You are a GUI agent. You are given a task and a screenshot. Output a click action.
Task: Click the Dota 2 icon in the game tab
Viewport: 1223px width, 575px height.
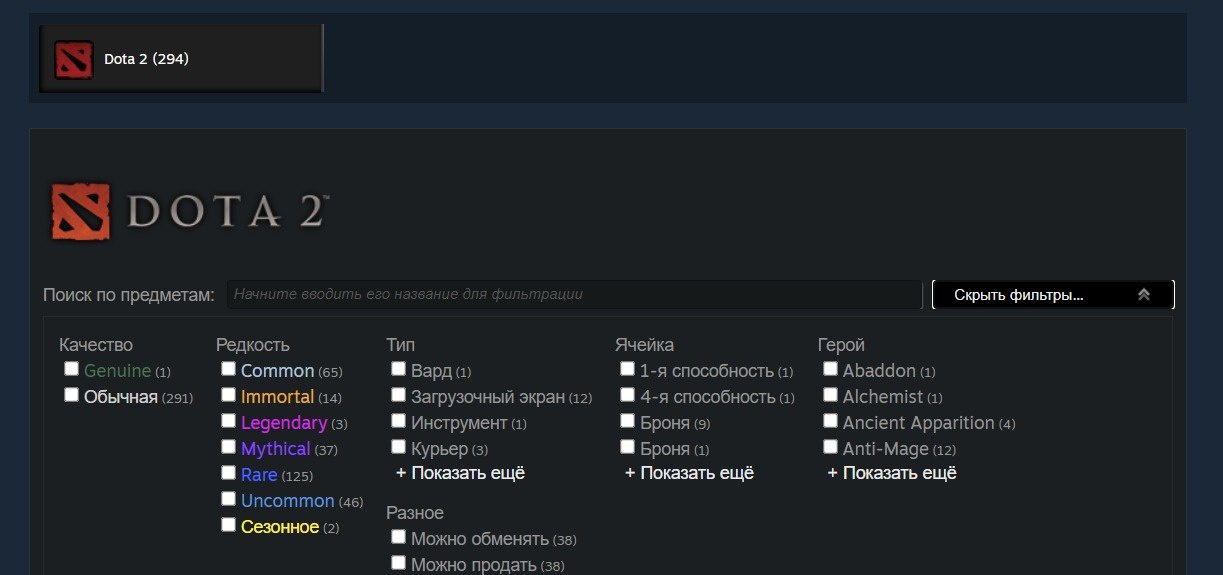click(x=74, y=59)
